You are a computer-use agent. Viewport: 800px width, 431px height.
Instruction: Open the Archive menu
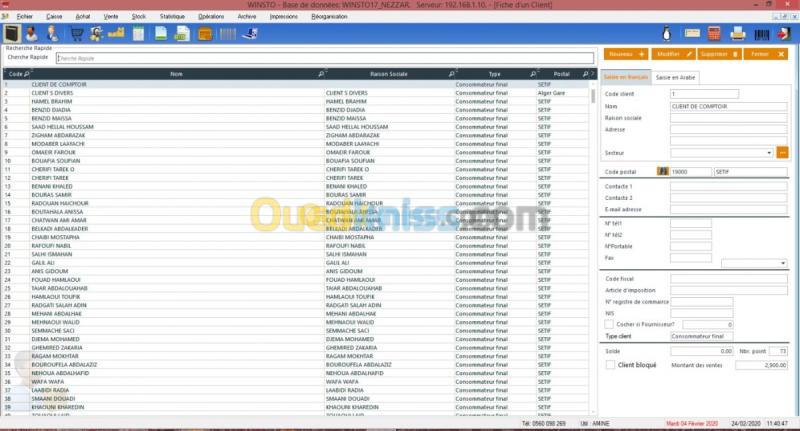click(x=247, y=16)
